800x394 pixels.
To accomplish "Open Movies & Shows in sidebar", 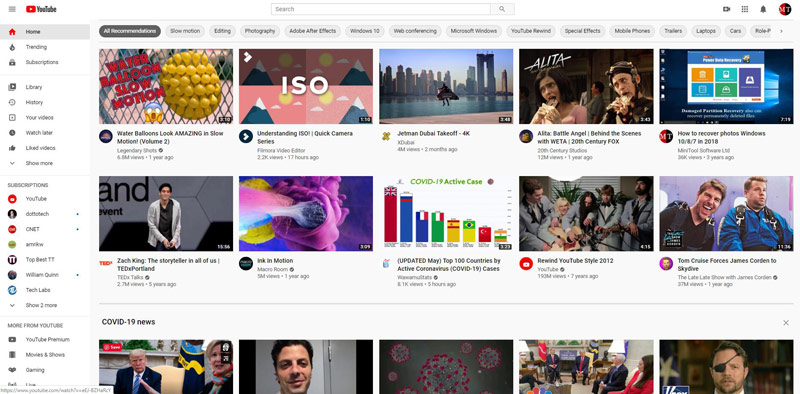I will 45,355.
